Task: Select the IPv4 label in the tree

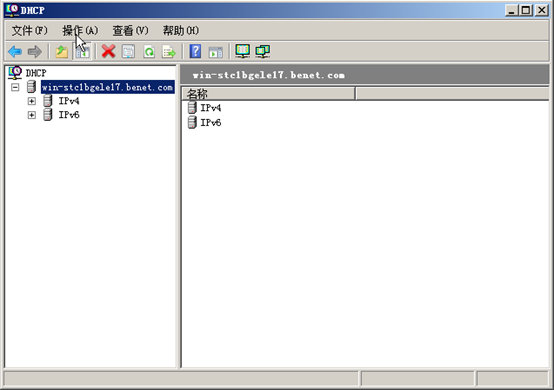Action: pyautogui.click(x=69, y=101)
